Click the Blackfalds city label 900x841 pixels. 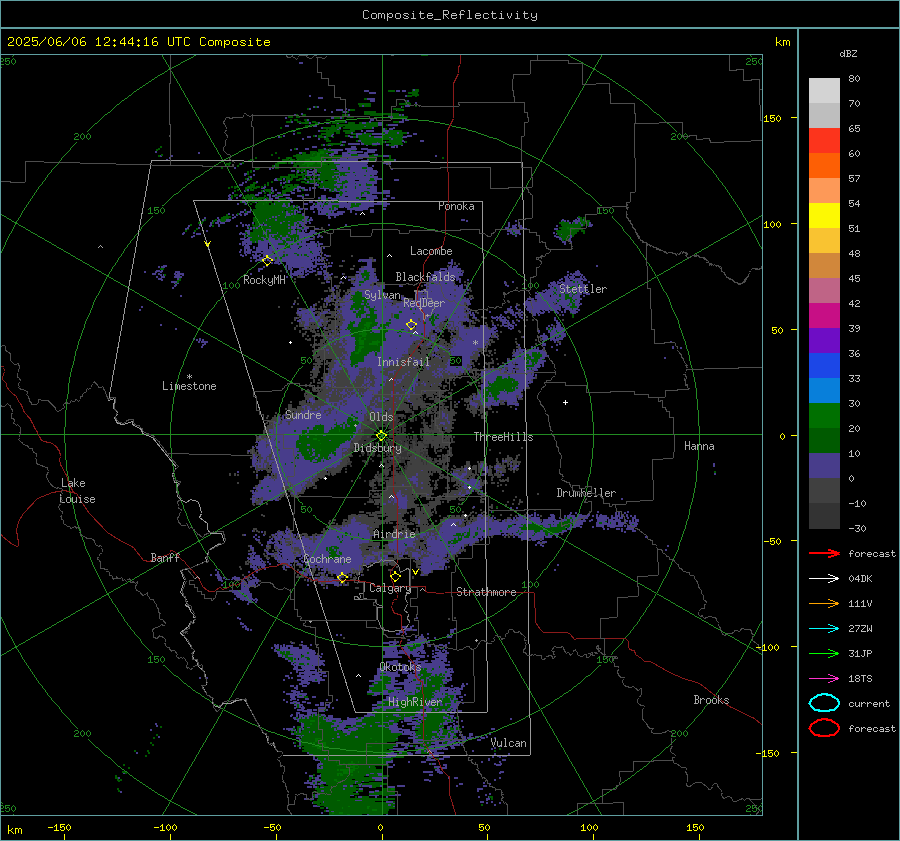425,277
